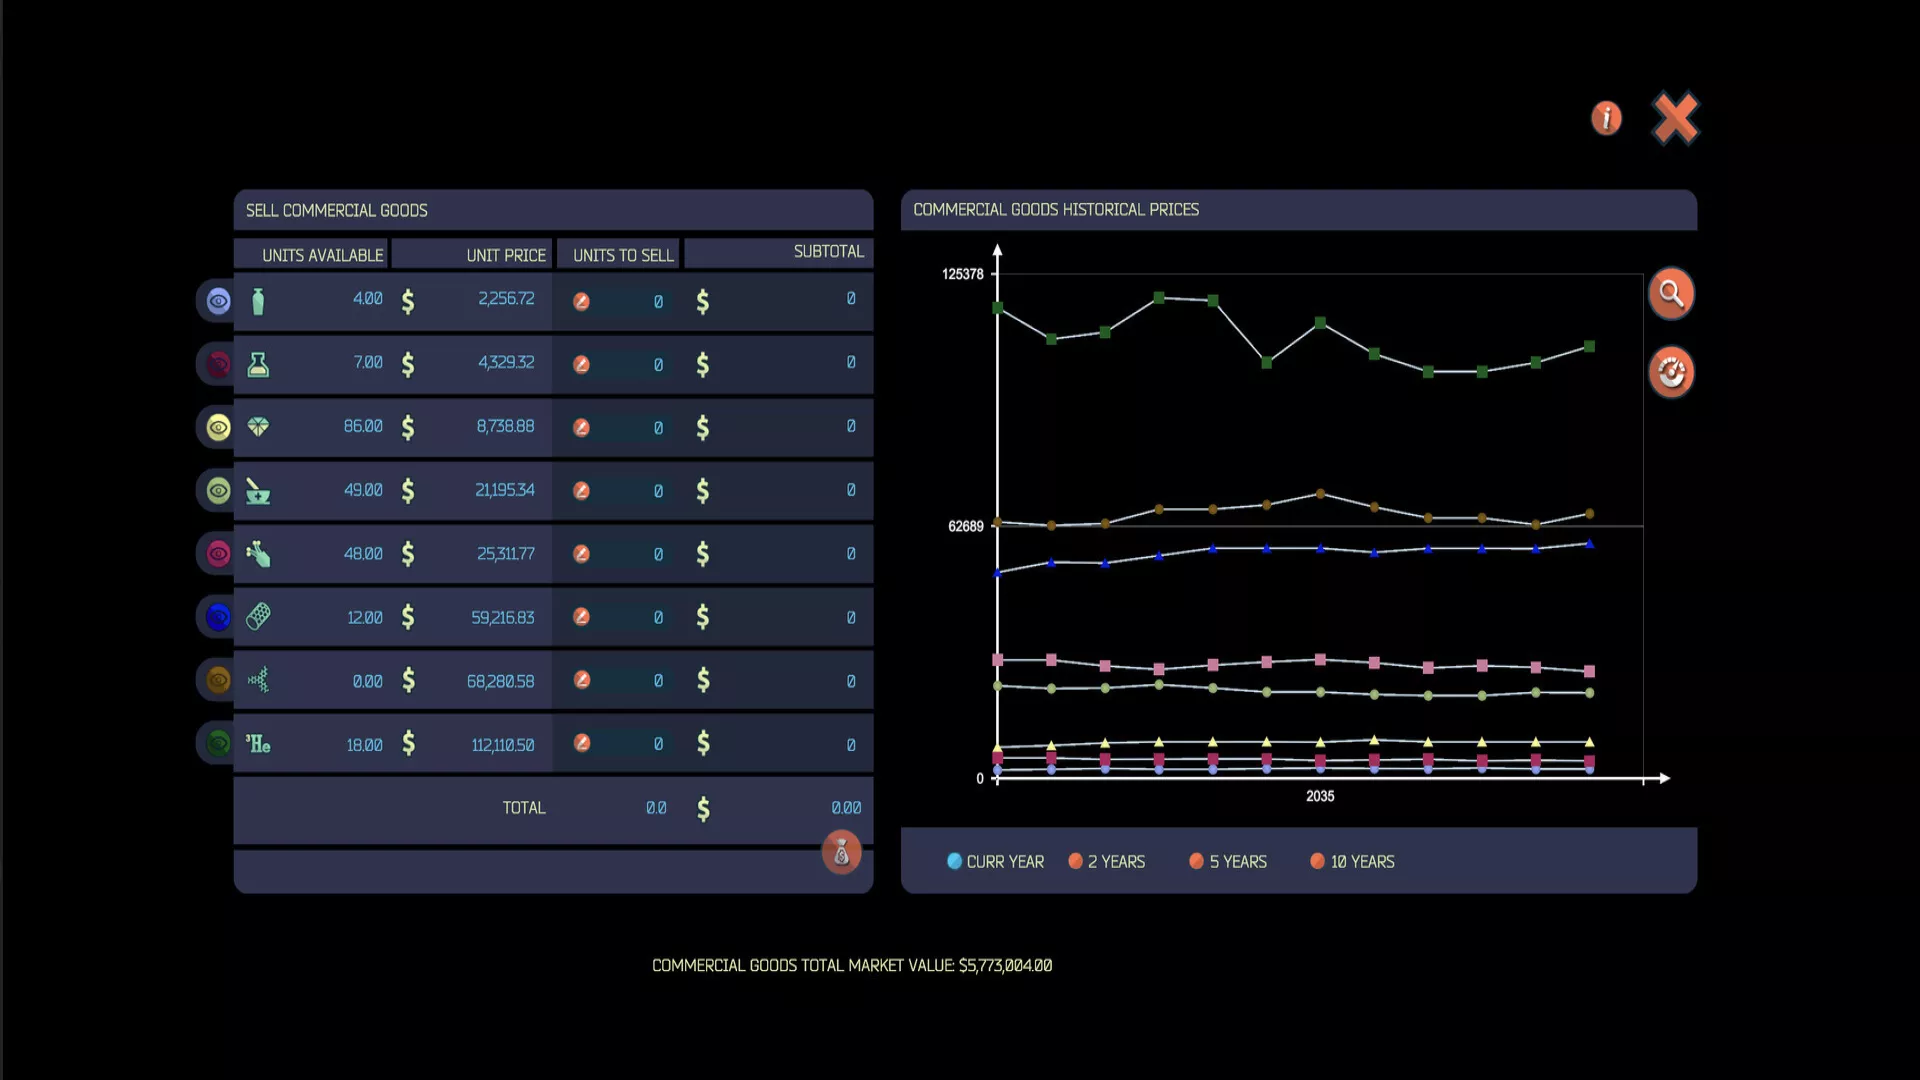
Task: Click the magnifier zoom icon beside the chart
Action: [1671, 294]
